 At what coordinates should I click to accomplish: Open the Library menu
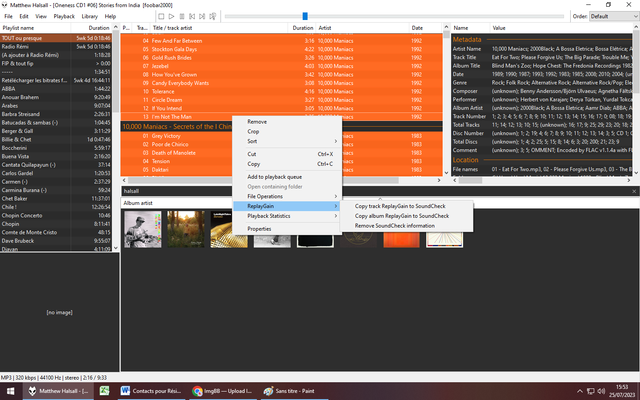[x=89, y=16]
